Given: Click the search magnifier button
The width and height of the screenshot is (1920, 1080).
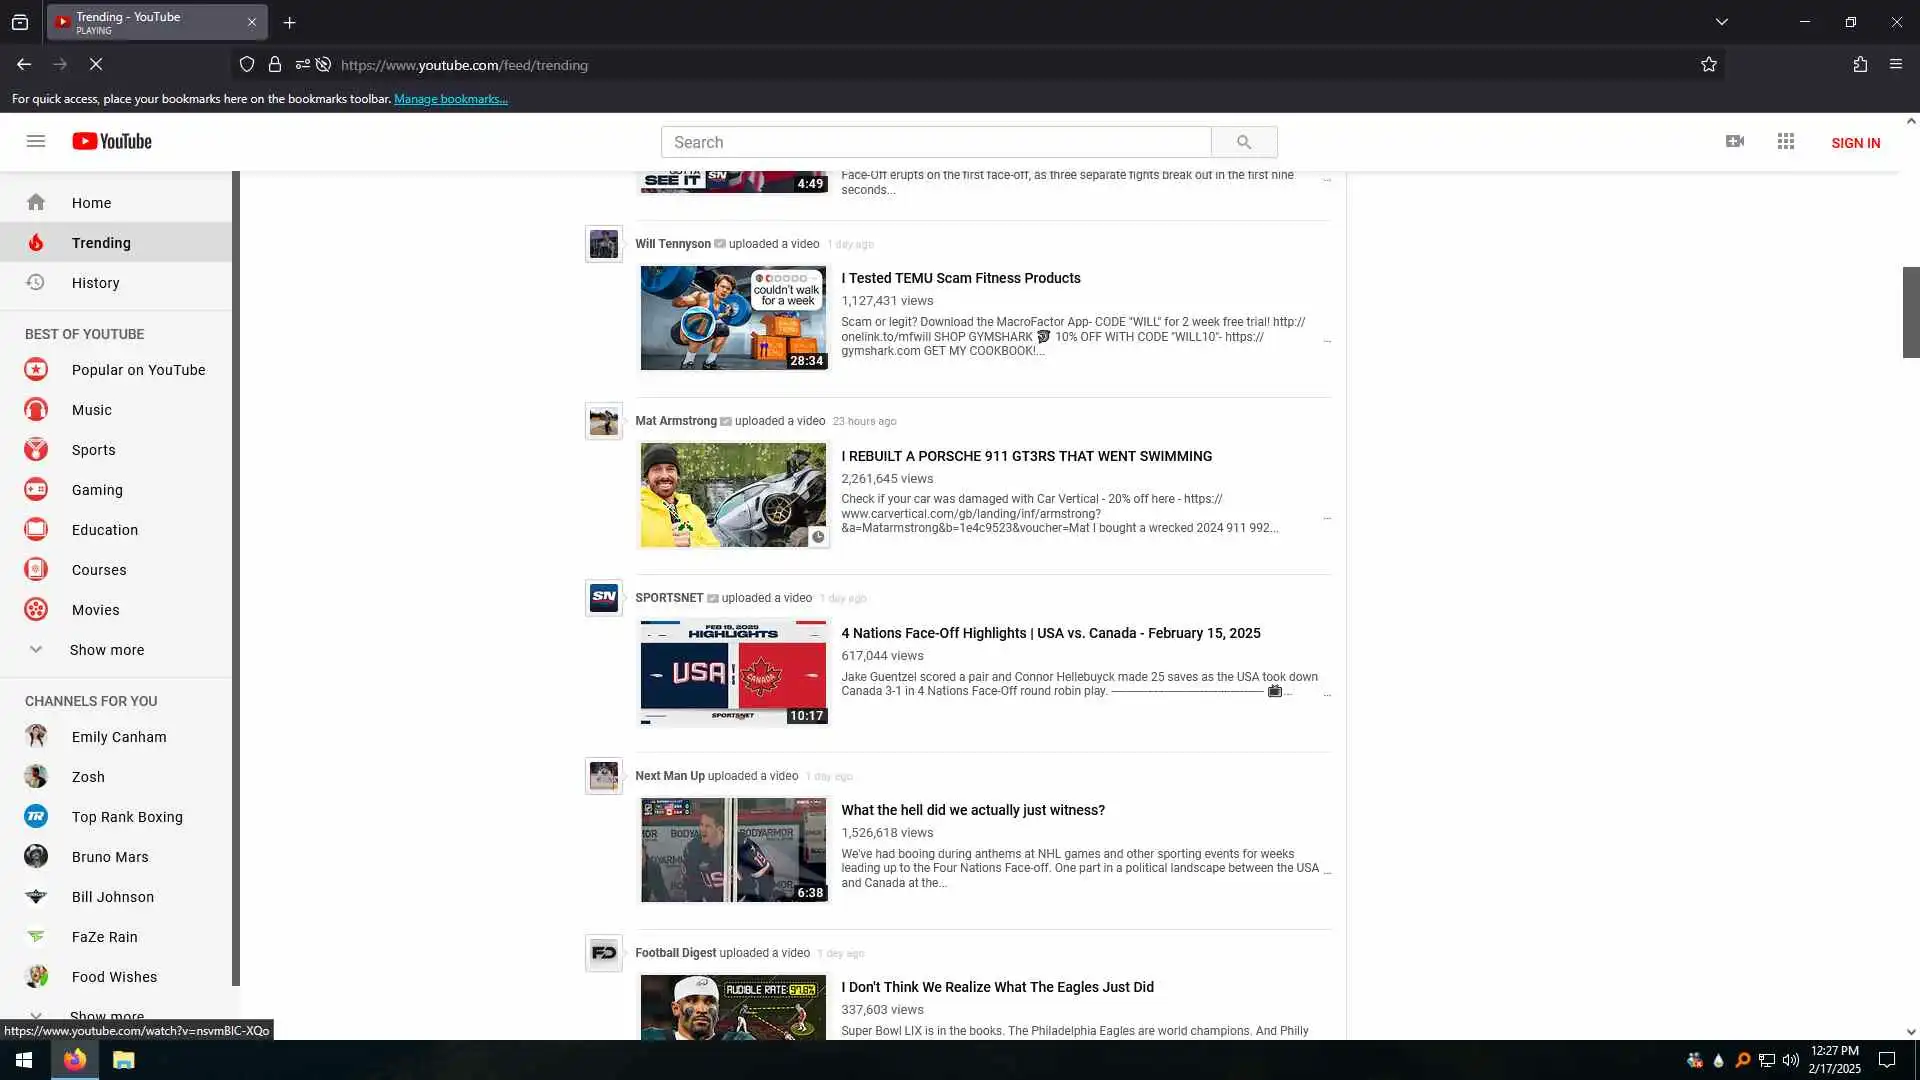Looking at the screenshot, I should (1243, 142).
